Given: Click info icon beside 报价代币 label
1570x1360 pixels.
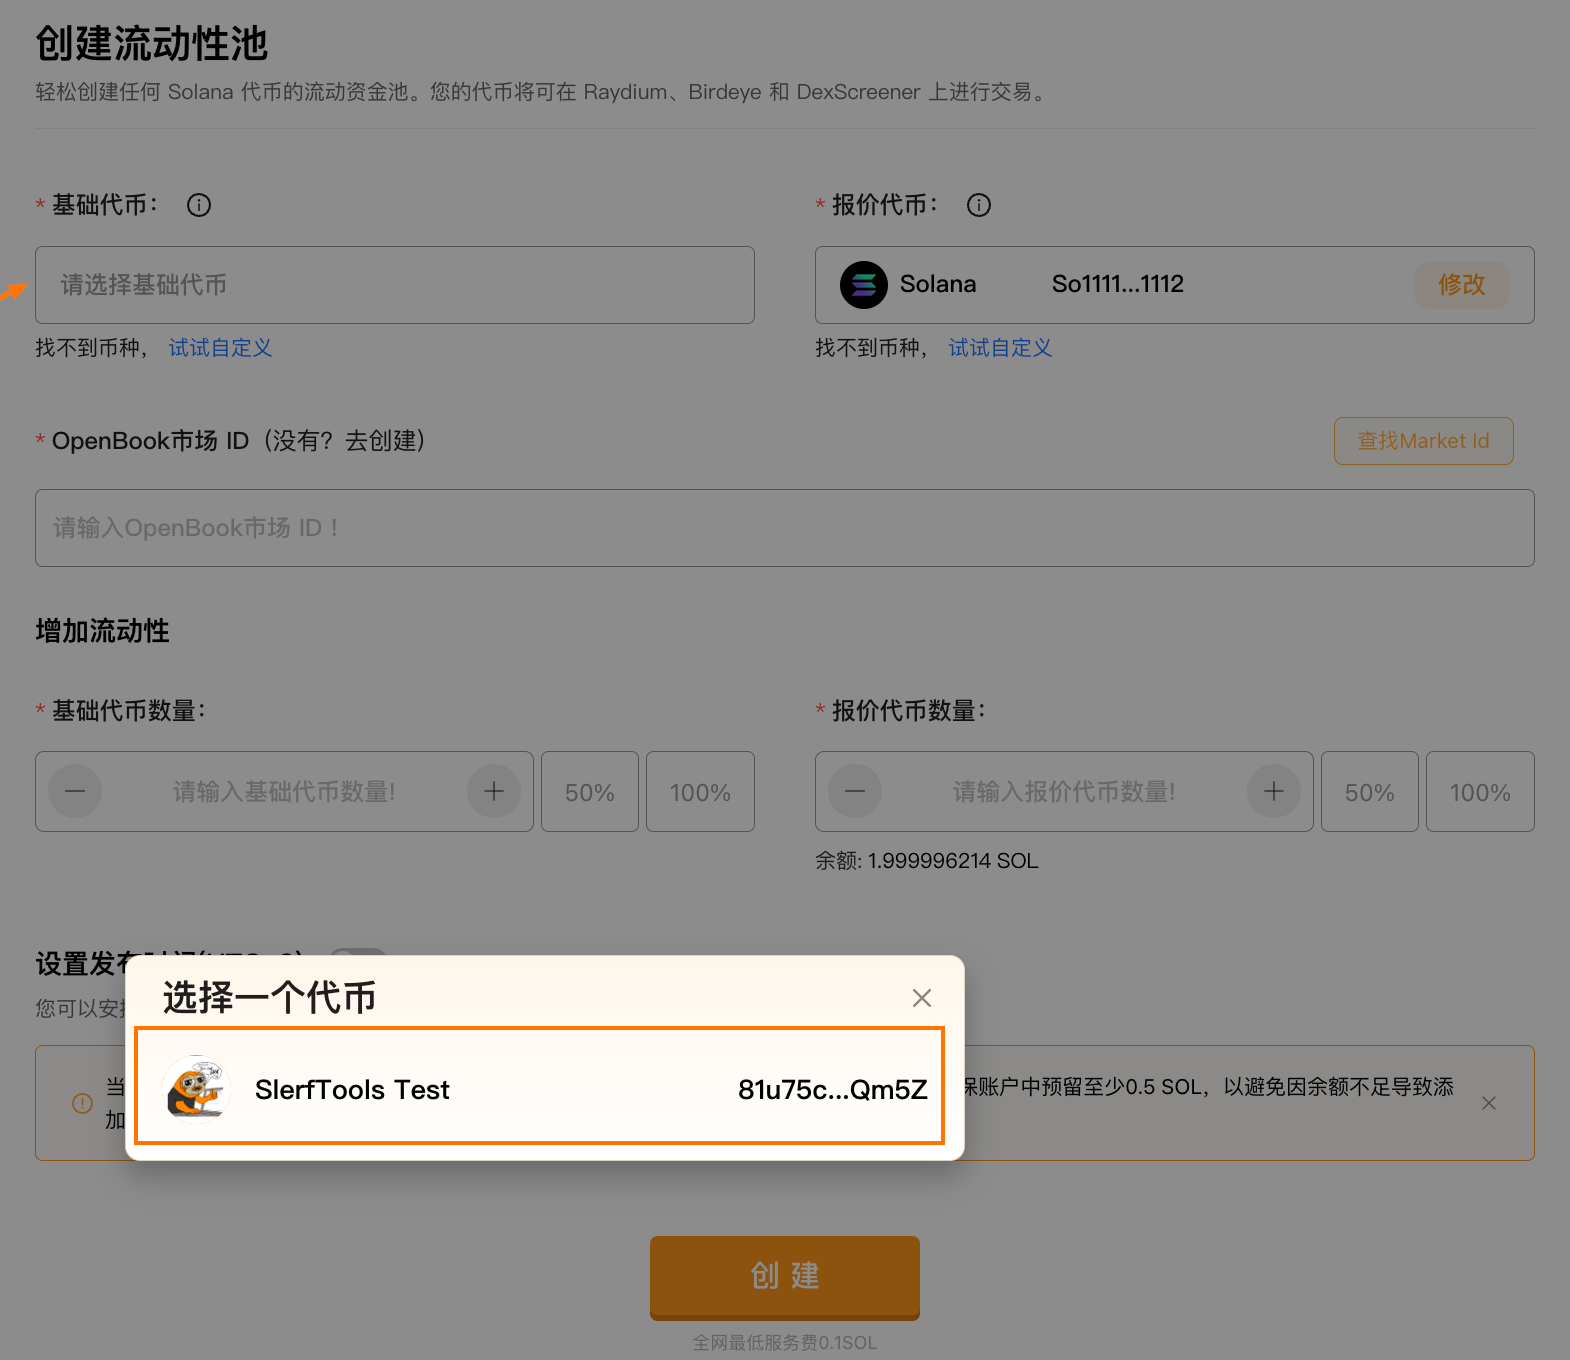Looking at the screenshot, I should pos(979,205).
